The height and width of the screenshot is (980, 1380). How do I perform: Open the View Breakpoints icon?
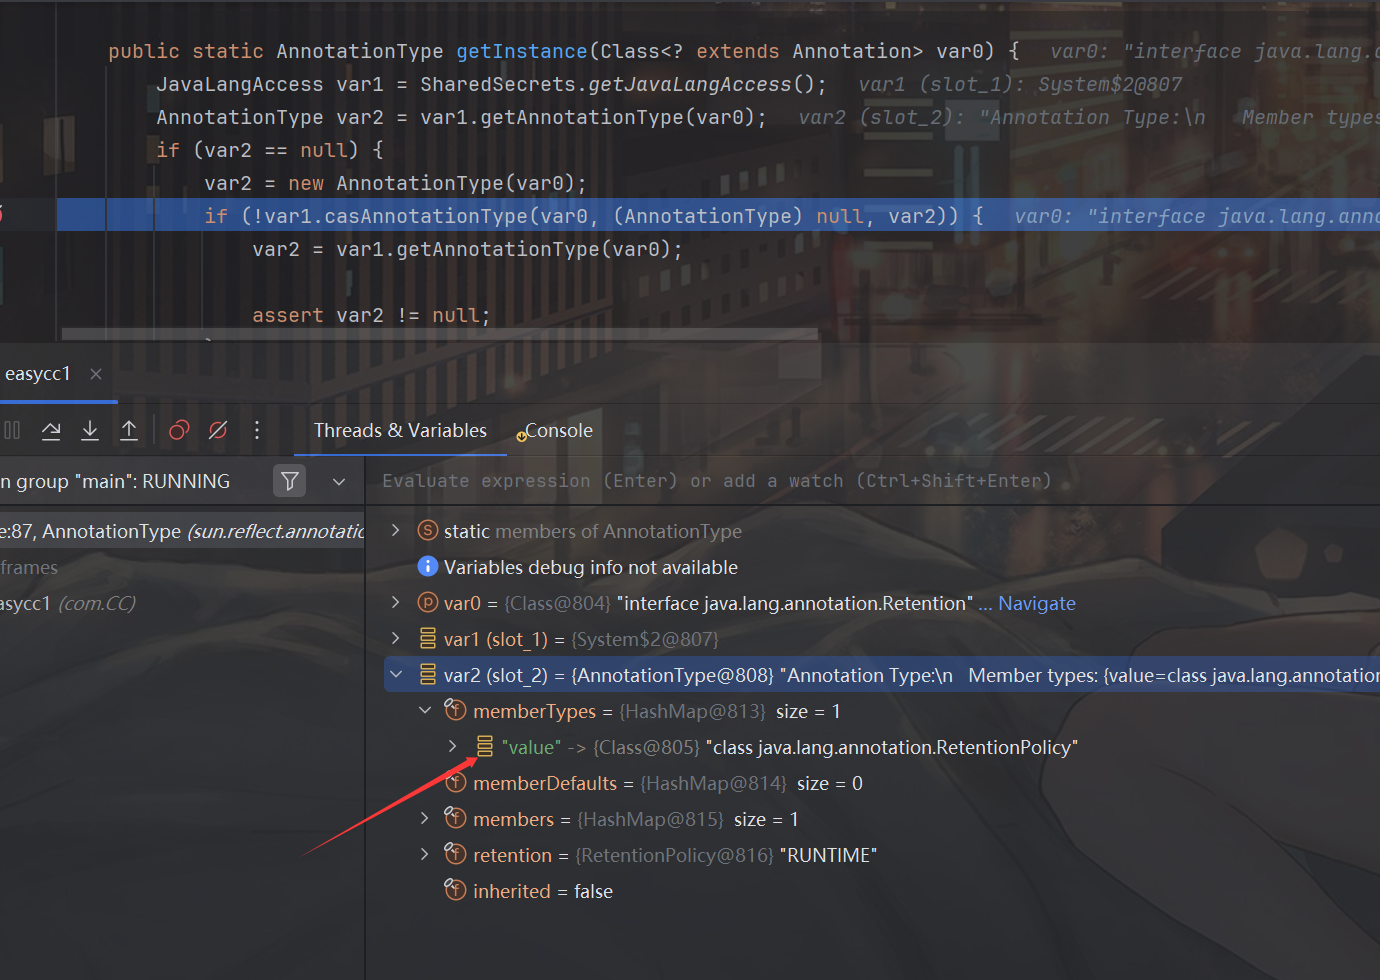tap(179, 430)
